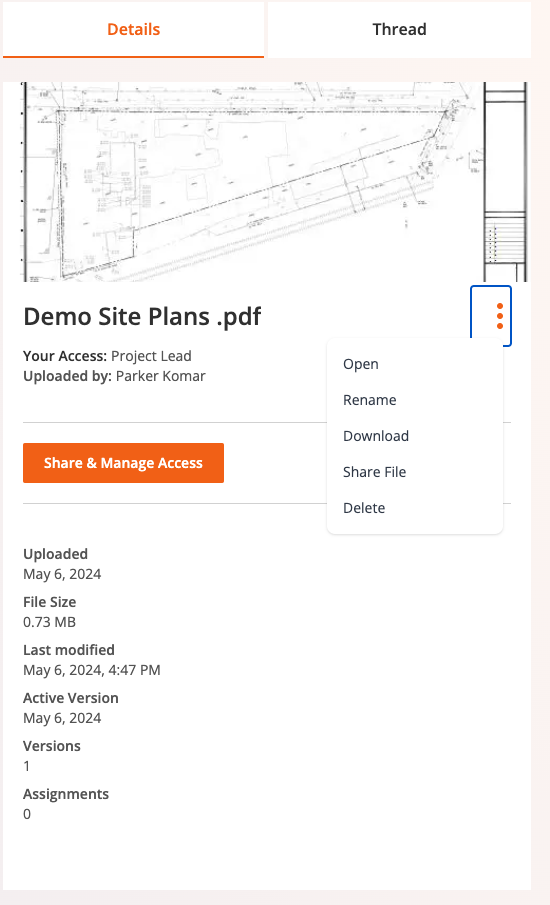Switch to the Thread tab
The image size is (550, 905).
399,29
